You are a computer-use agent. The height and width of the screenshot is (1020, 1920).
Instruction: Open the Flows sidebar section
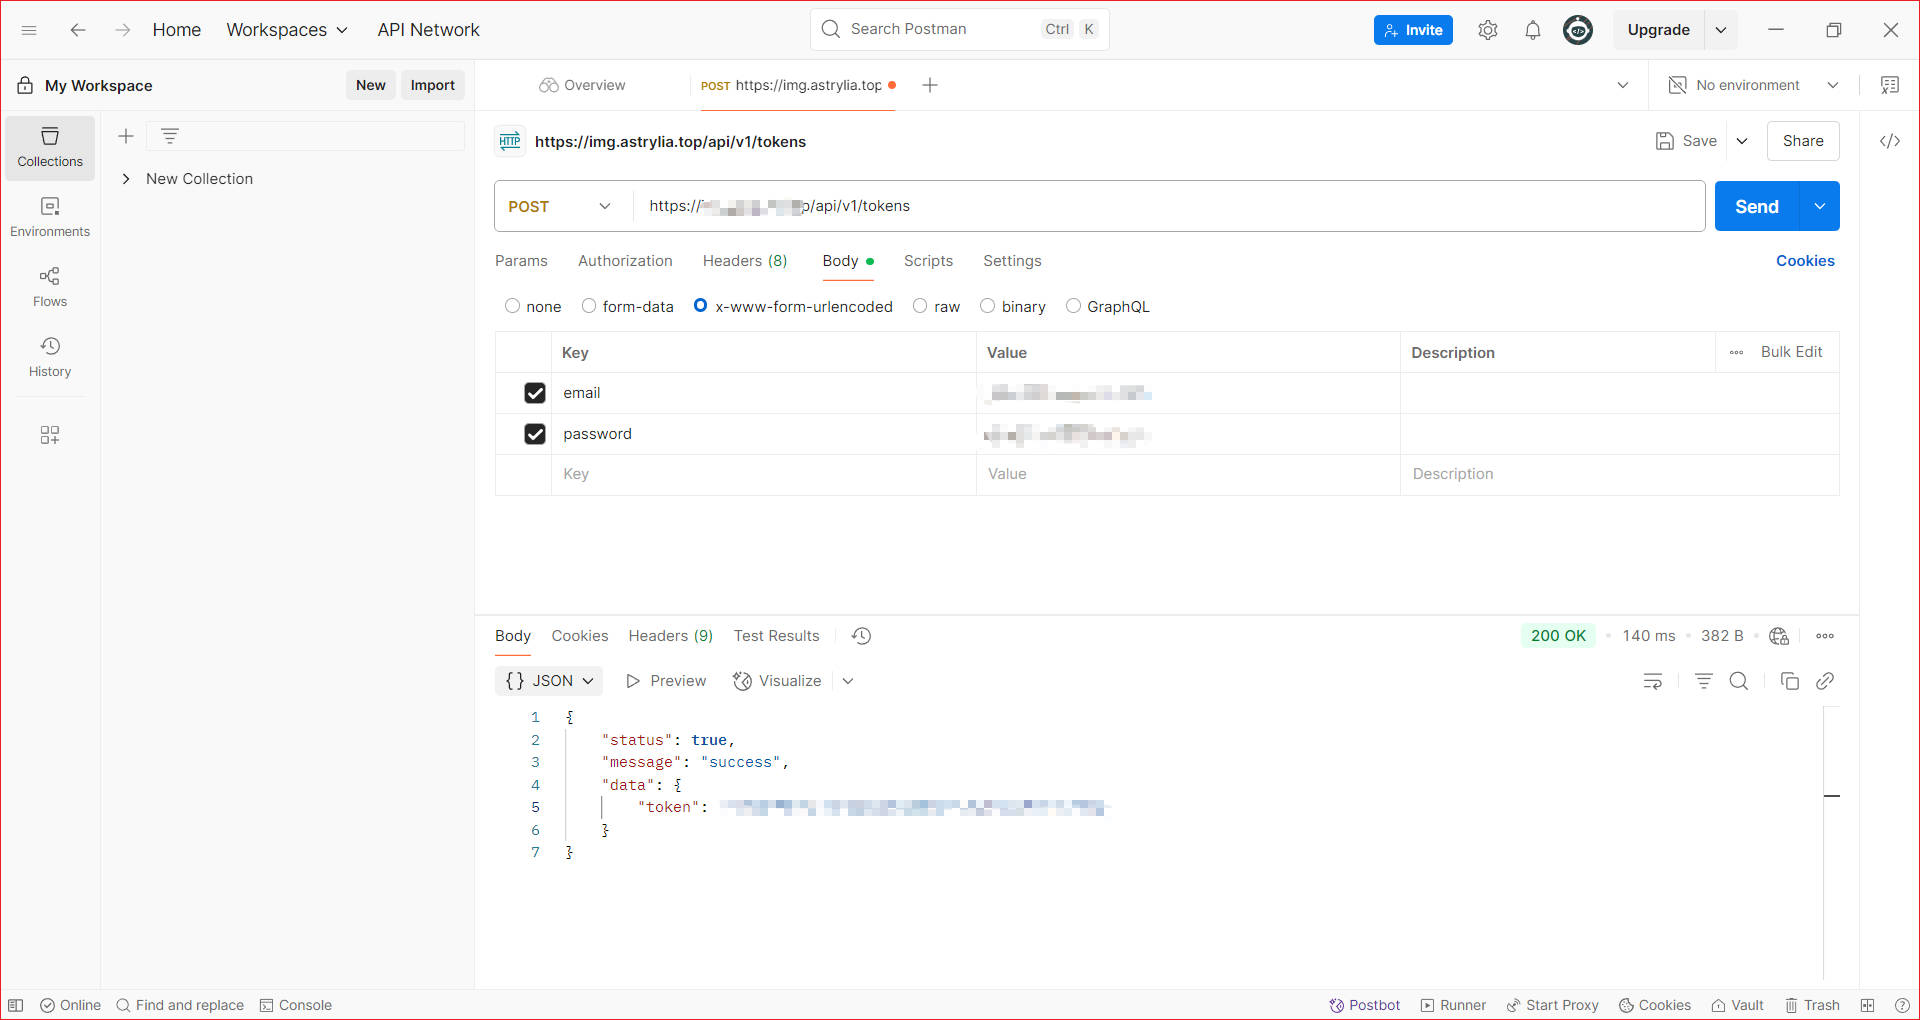50,288
